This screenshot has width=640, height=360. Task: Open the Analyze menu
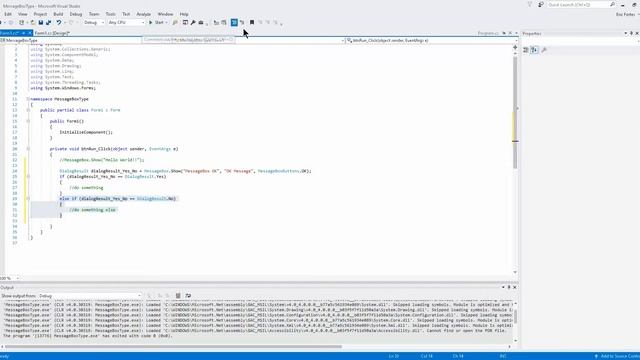pos(143,14)
